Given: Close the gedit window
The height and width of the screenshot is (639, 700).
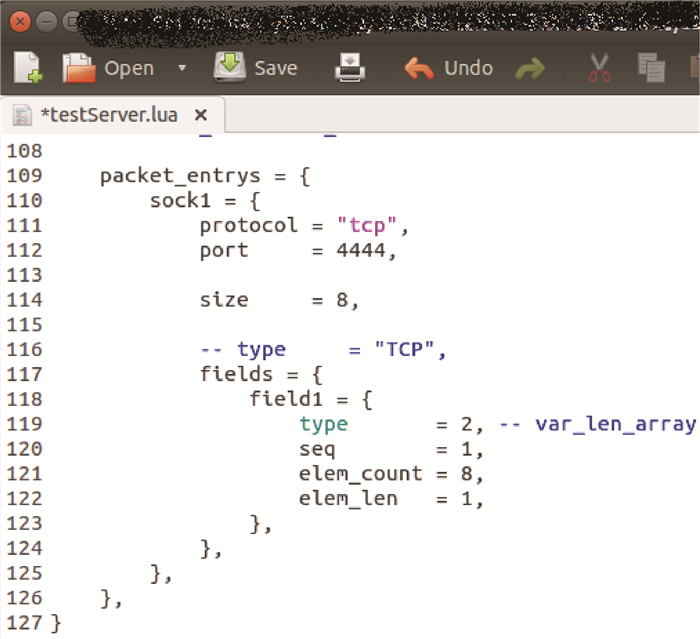Looking at the screenshot, I should (21, 20).
